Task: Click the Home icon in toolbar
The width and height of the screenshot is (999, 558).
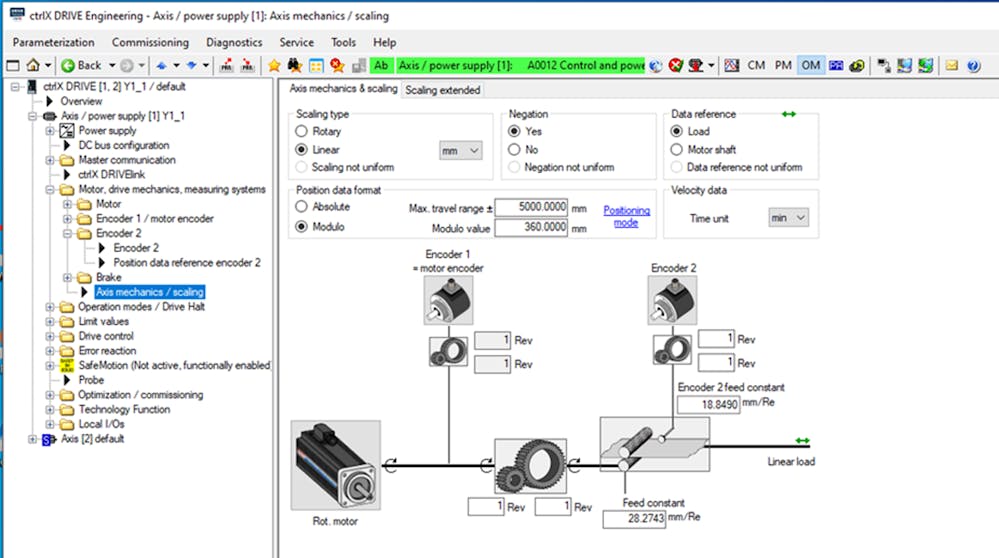Action: pos(33,65)
